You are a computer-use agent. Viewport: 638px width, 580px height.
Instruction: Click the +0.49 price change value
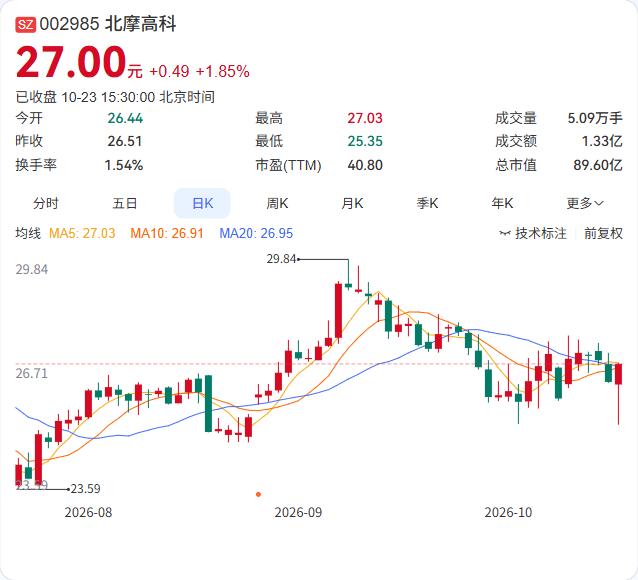pyautogui.click(x=169, y=72)
